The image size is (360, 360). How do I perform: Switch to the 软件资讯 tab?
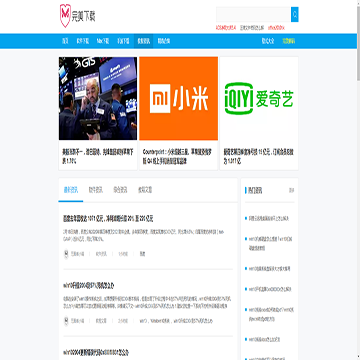pos(96,190)
